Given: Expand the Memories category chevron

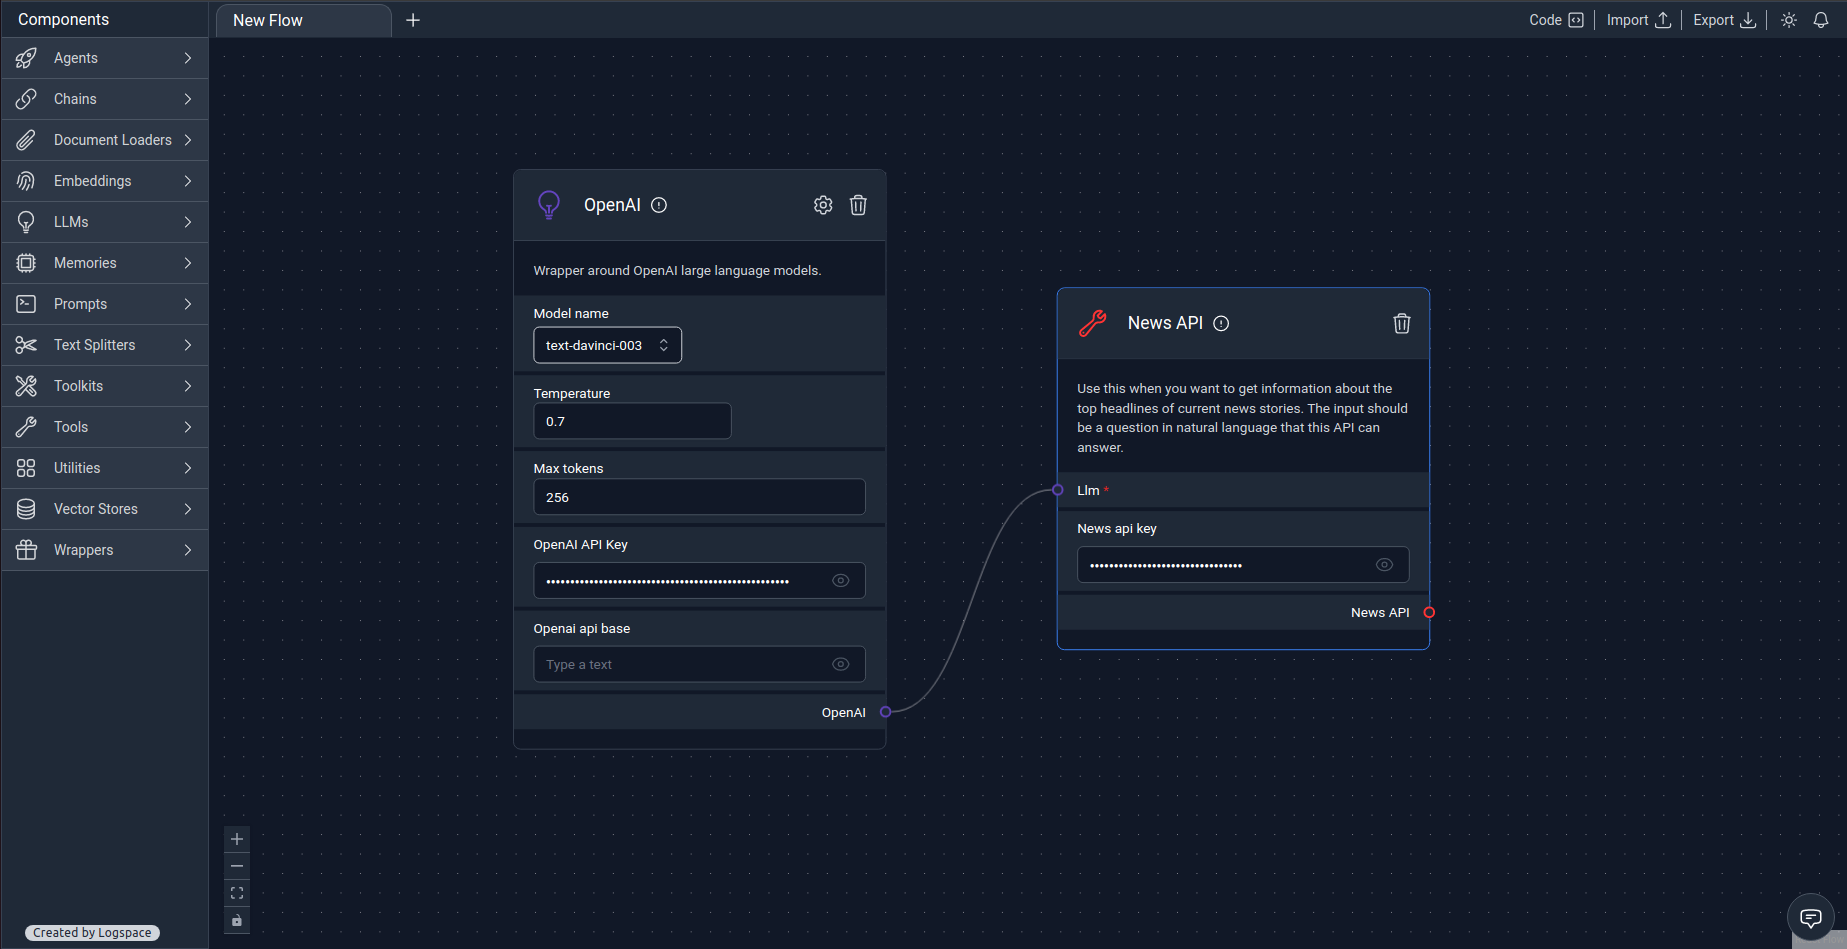Looking at the screenshot, I should click(x=188, y=263).
